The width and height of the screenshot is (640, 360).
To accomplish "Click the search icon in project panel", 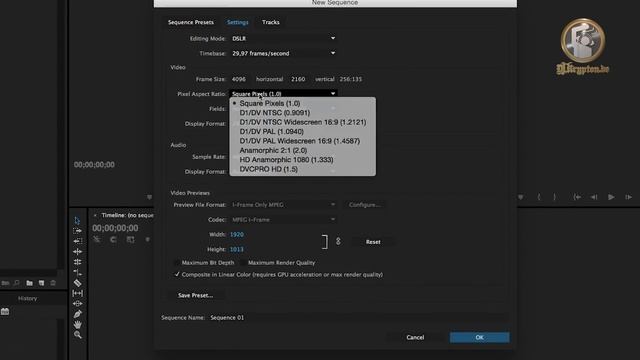I will point(17,283).
